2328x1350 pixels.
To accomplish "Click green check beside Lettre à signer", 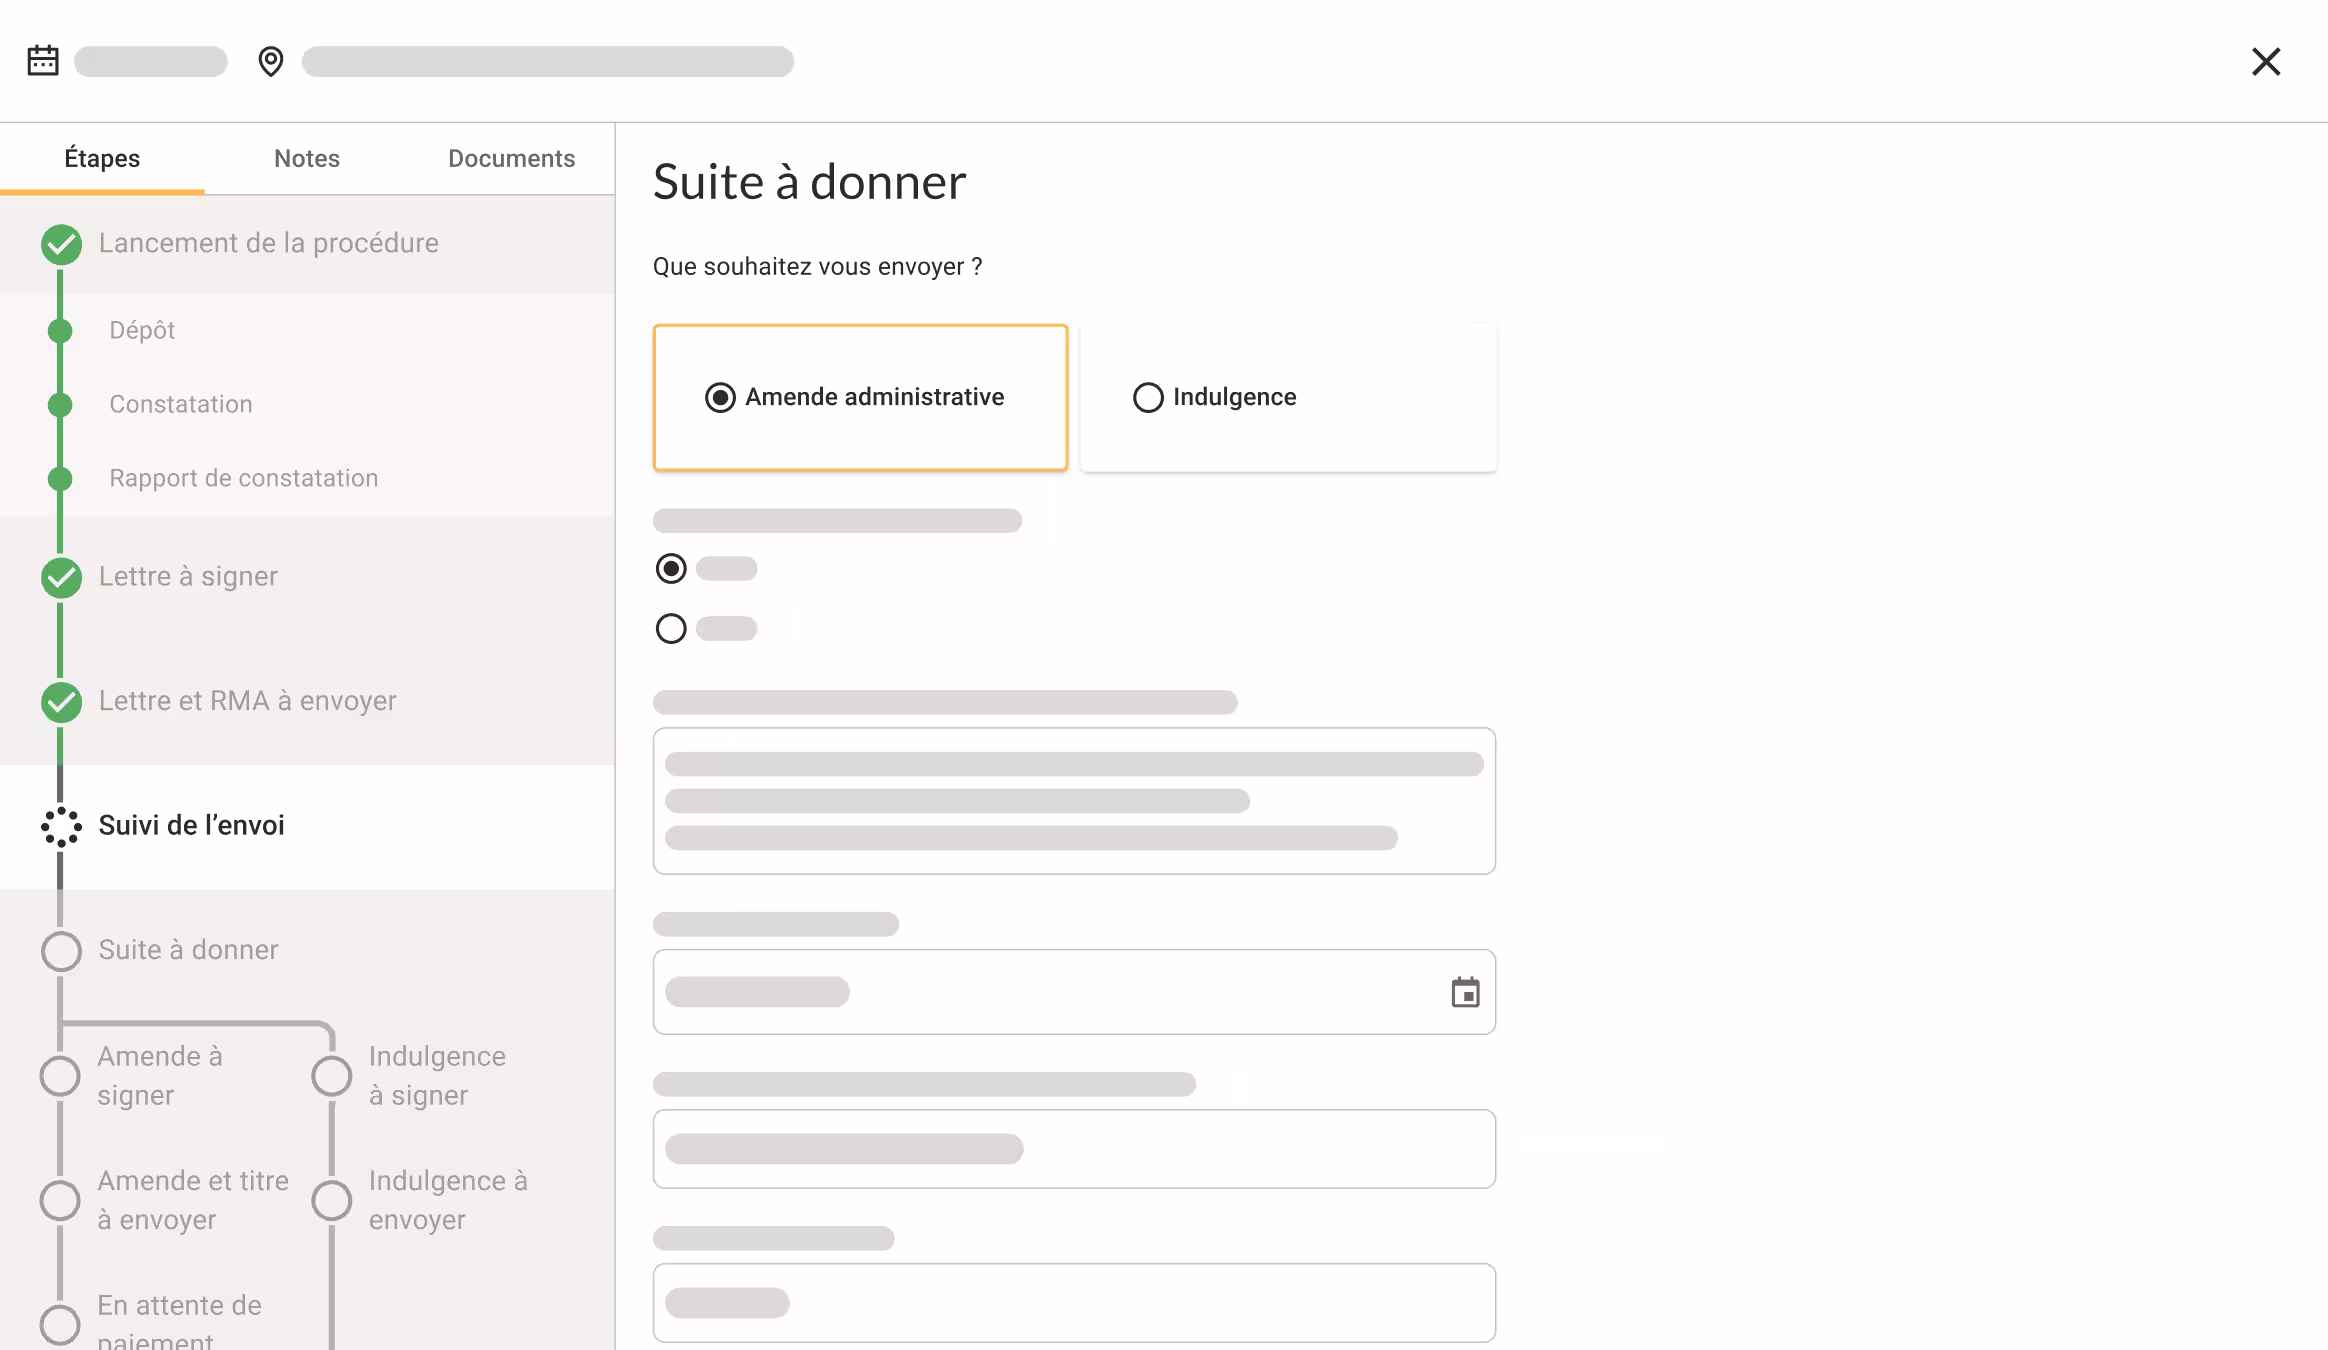I will pos(61,577).
